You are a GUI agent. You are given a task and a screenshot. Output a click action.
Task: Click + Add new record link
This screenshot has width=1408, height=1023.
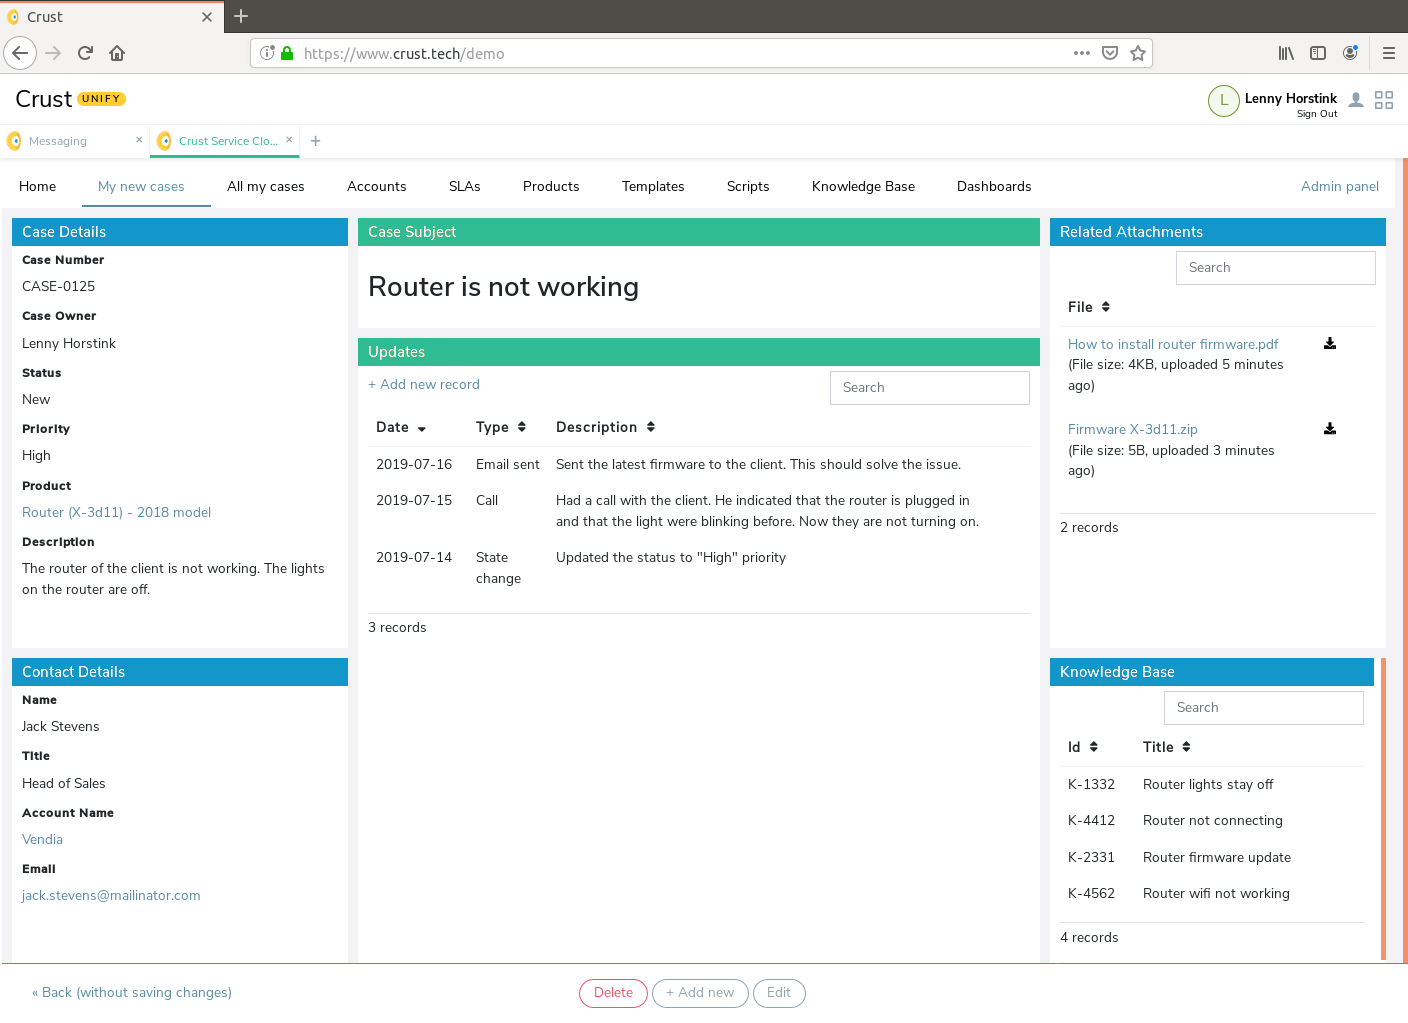click(424, 384)
